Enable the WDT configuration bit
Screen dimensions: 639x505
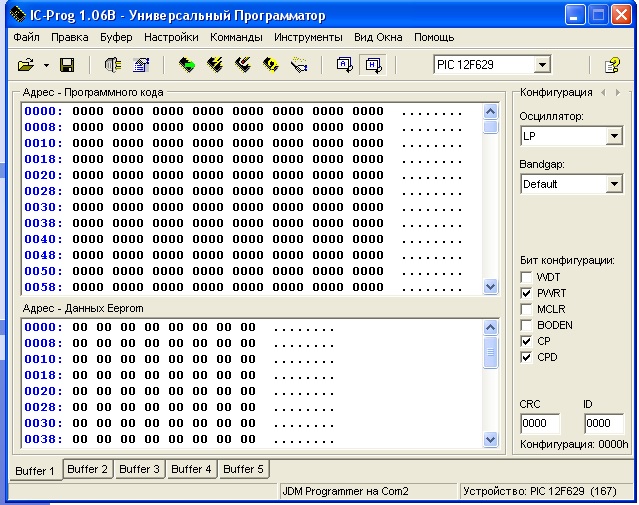click(x=527, y=276)
